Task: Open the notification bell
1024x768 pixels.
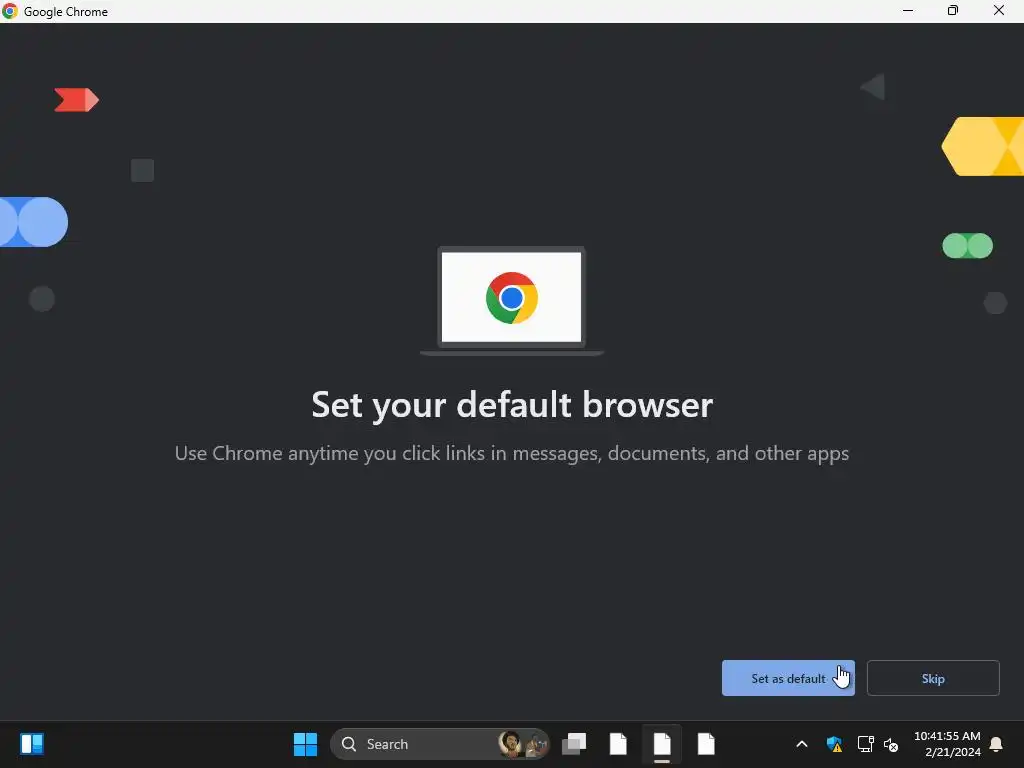Action: (996, 744)
